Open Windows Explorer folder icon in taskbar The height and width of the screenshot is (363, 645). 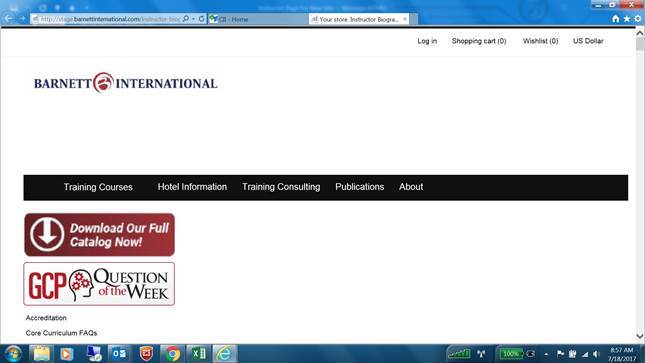click(41, 354)
